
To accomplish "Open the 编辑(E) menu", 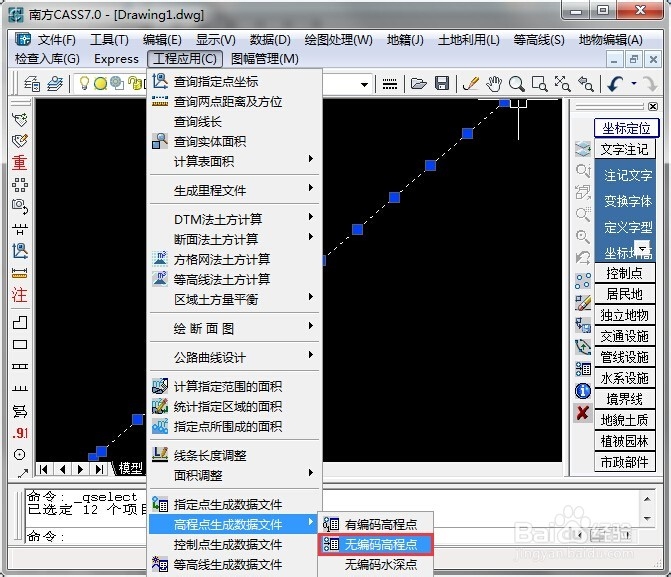I will point(162,40).
